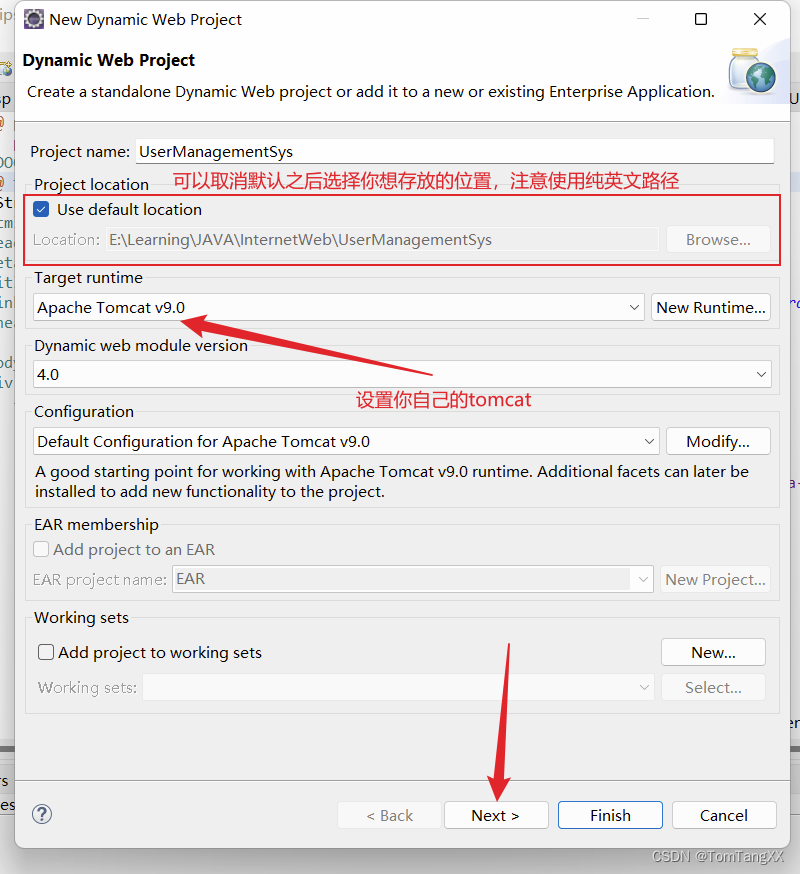800x874 pixels.
Task: Click the configuration description text
Action: (391, 482)
